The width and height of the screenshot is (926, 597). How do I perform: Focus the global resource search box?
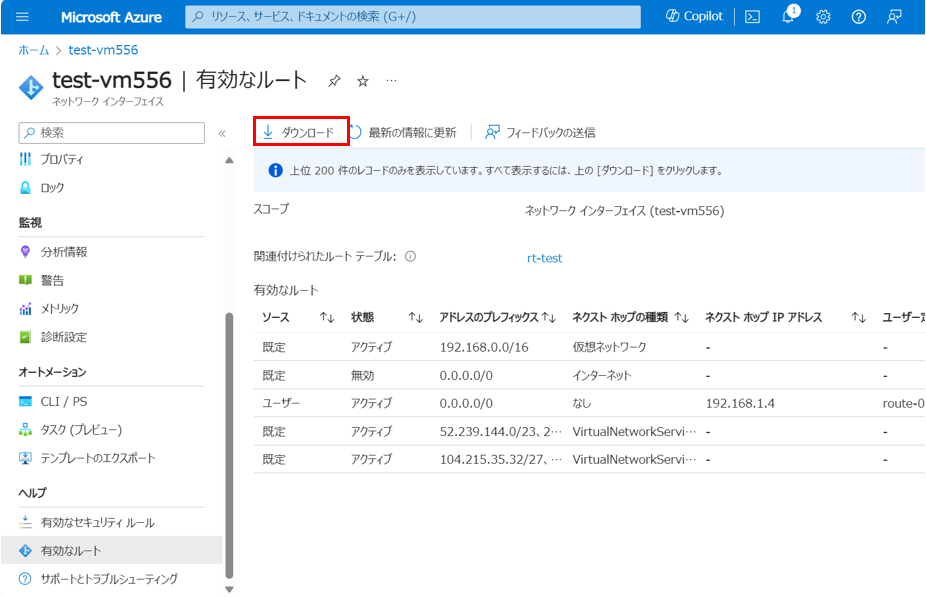413,17
